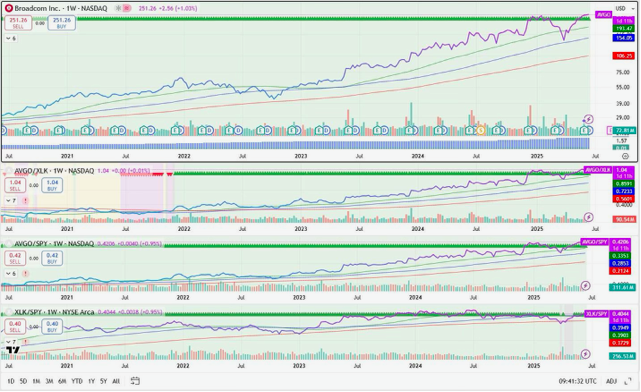Click the green 193.47 price label

[623, 29]
